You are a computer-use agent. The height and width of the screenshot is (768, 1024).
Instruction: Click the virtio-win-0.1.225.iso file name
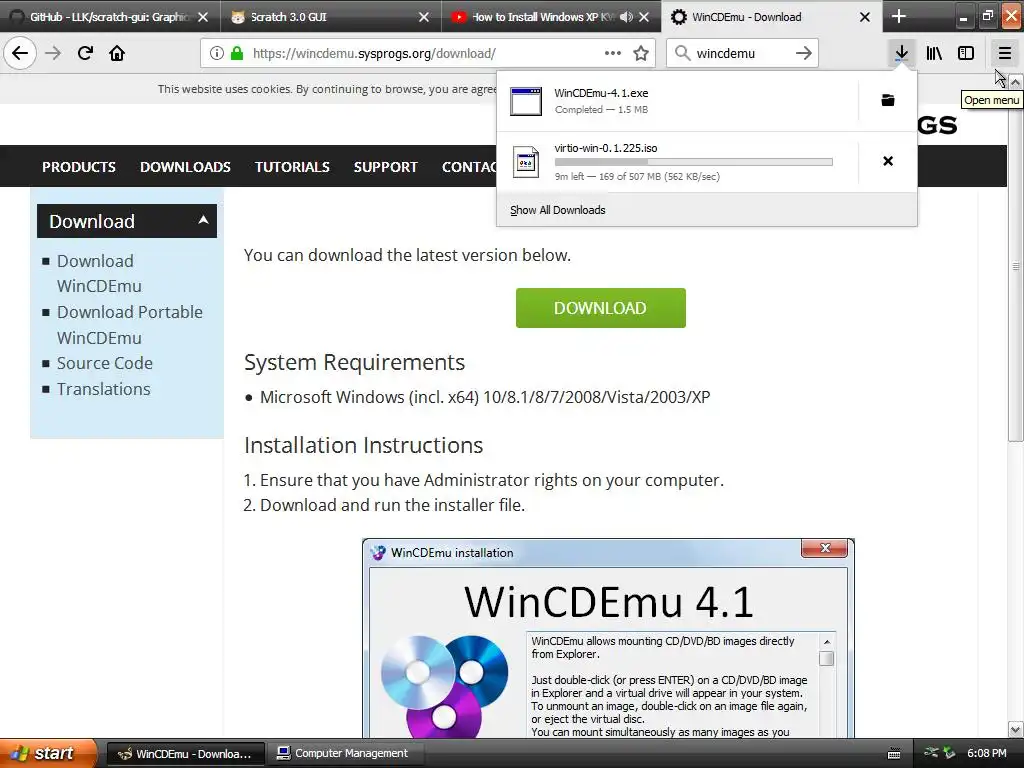coord(606,148)
